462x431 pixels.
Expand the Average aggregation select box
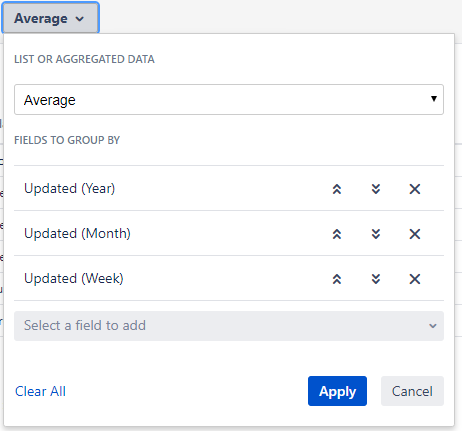pos(229,100)
